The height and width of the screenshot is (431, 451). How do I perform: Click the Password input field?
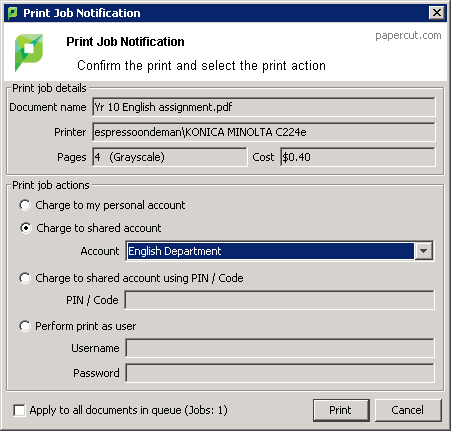[280, 373]
